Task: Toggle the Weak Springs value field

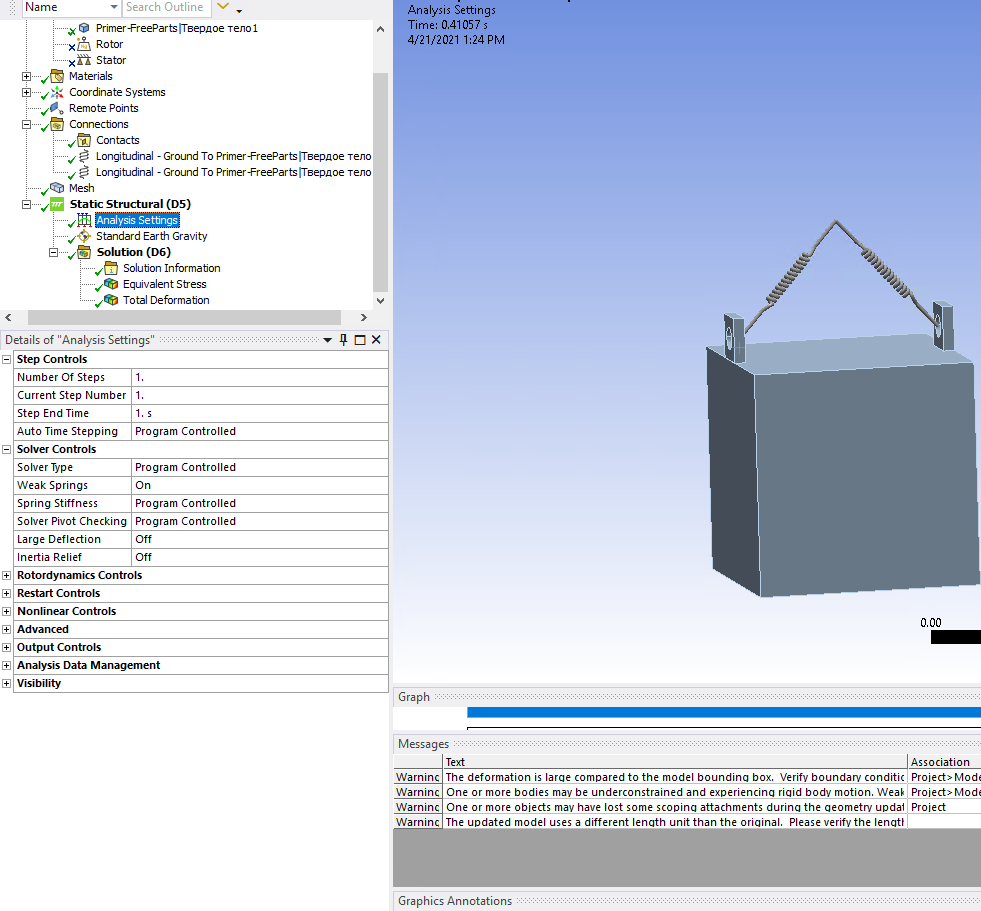Action: 259,485
